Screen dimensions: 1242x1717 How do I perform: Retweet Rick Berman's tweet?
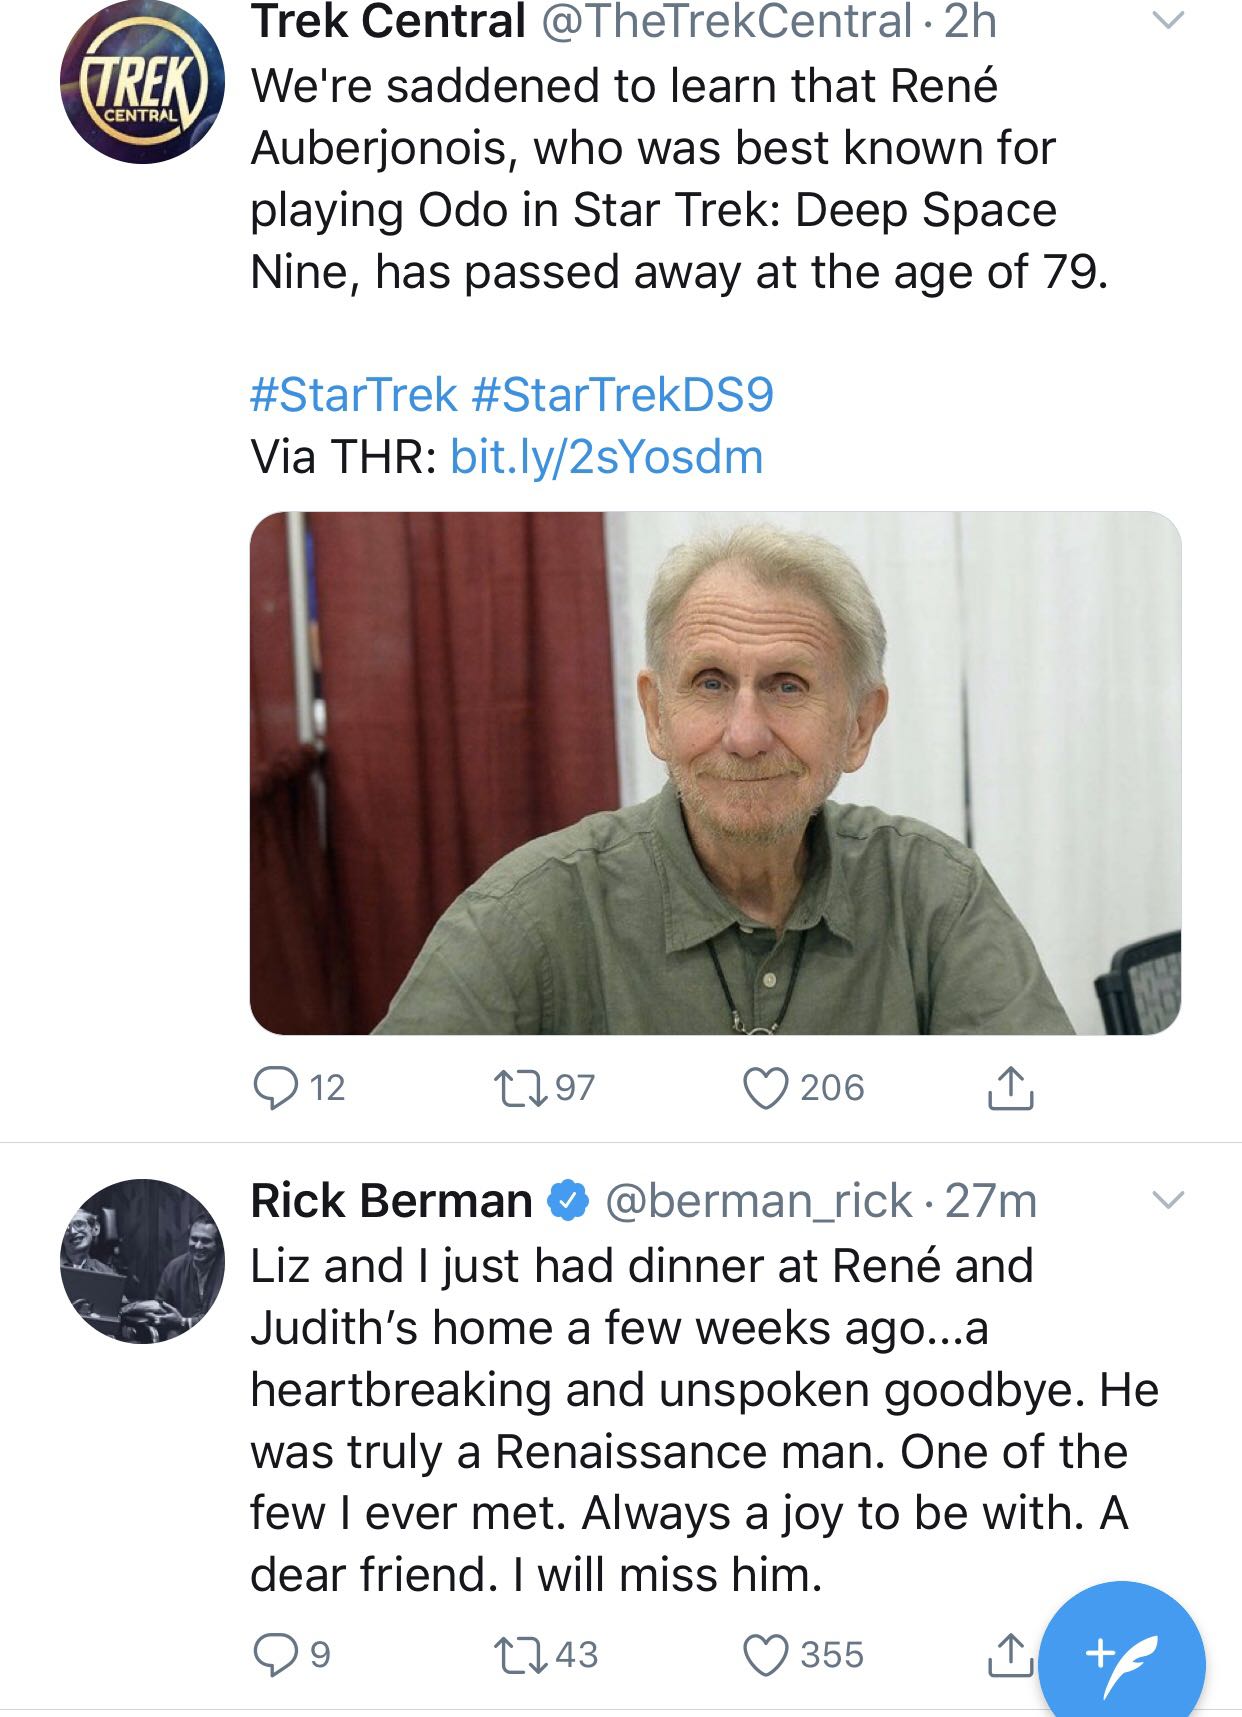521,1655
